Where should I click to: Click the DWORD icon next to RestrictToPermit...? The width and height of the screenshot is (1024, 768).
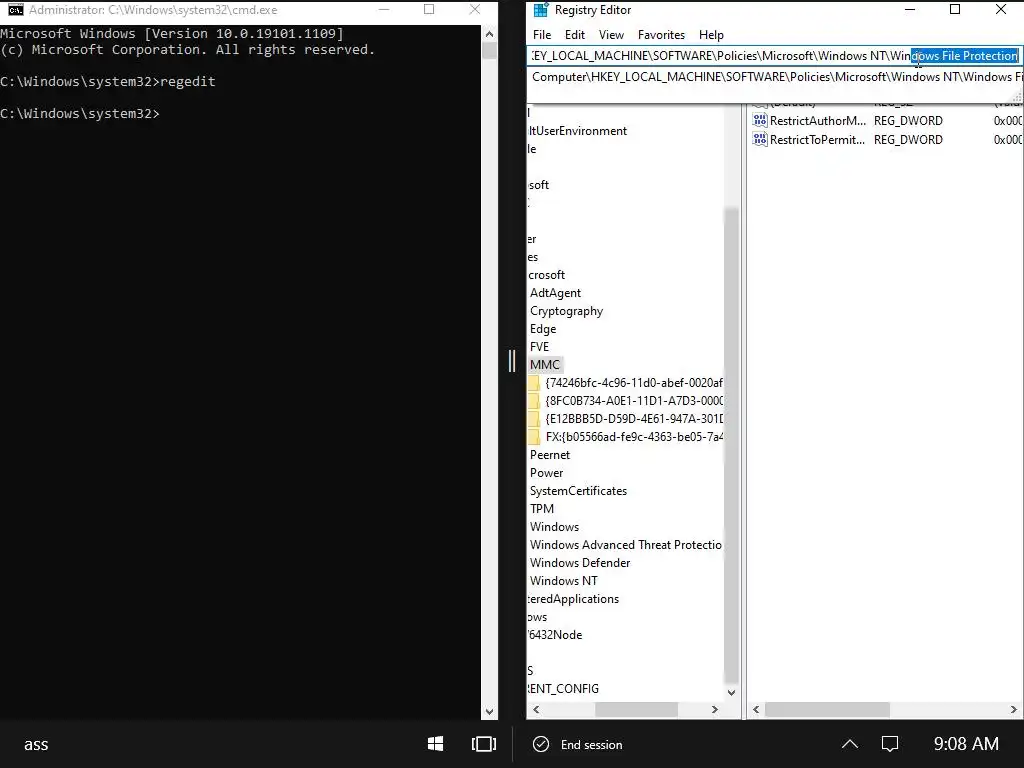click(760, 139)
